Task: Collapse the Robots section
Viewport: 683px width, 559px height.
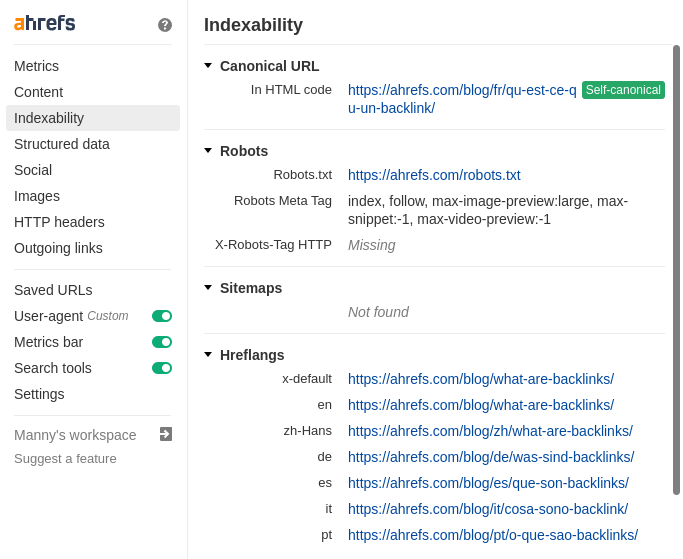Action: [x=208, y=151]
